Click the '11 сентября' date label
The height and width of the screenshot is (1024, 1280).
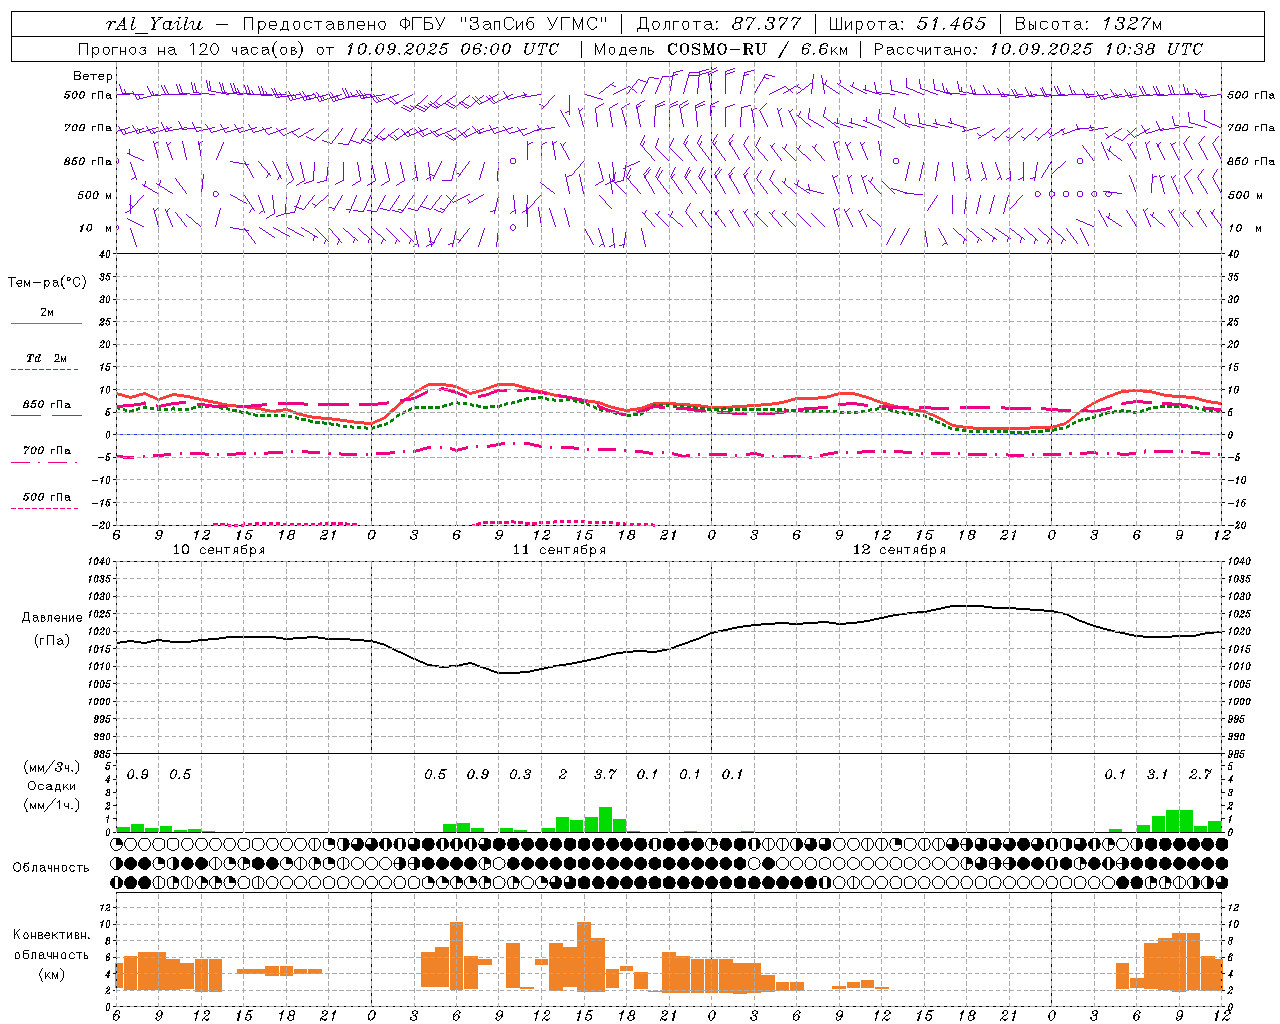coord(559,550)
